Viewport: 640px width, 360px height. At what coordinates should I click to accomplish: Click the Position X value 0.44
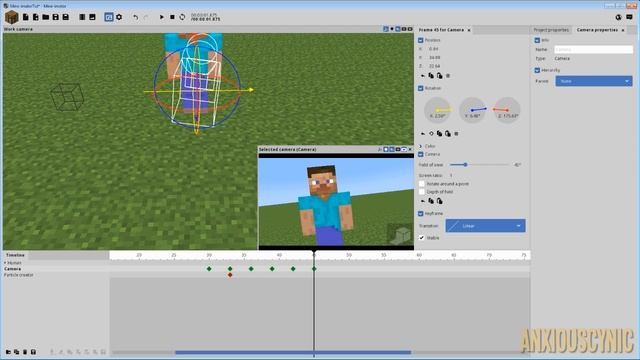pos(434,49)
